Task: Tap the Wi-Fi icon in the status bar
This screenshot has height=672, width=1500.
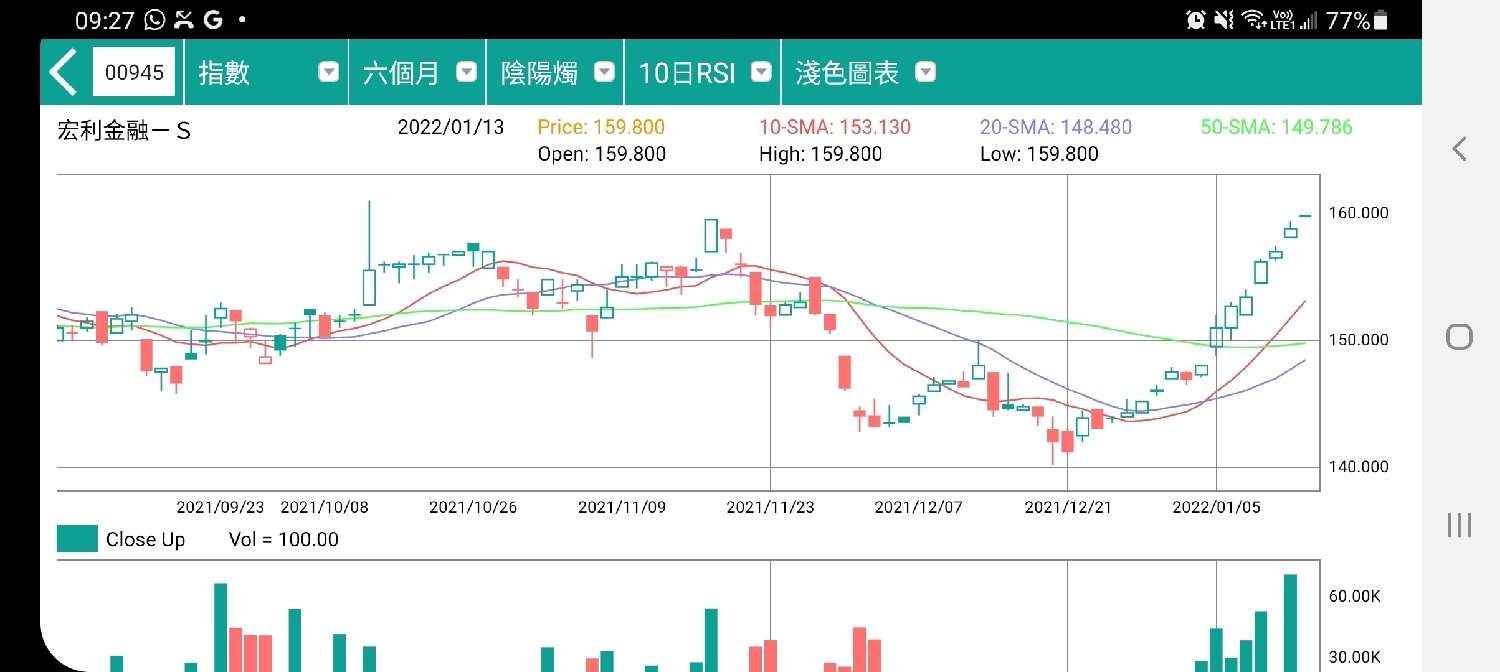Action: 1252,20
